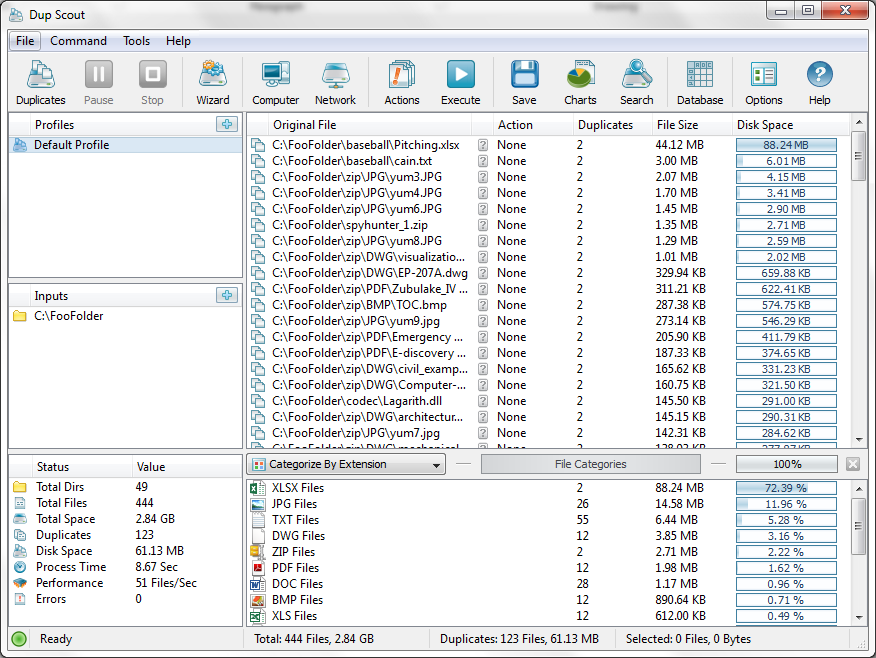This screenshot has width=876, height=658.
Task: Sort by Duplicates column header
Action: (x=613, y=125)
